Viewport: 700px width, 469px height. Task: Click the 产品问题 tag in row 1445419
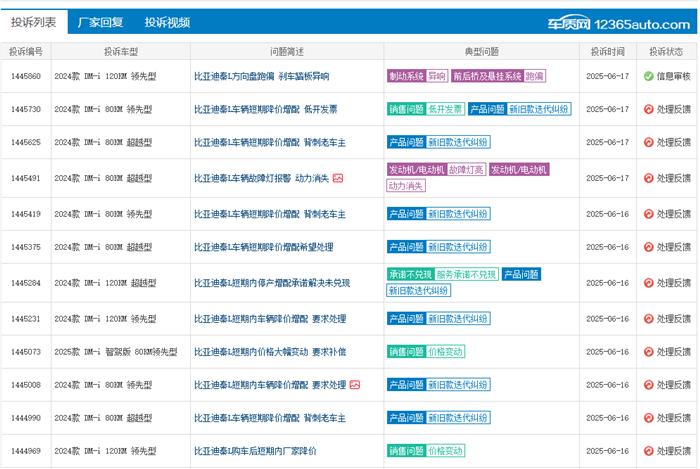(406, 214)
